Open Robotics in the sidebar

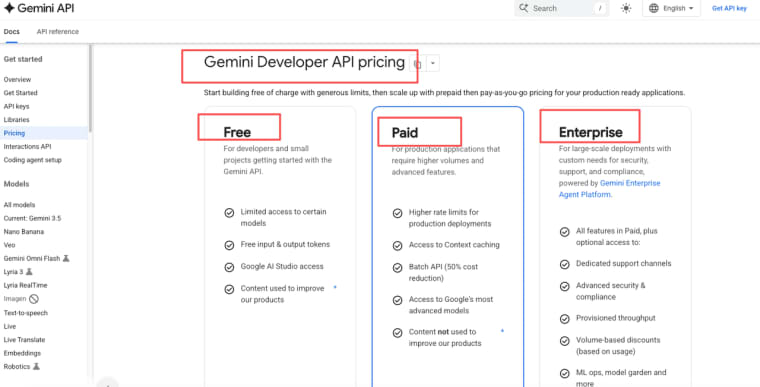(x=17, y=367)
